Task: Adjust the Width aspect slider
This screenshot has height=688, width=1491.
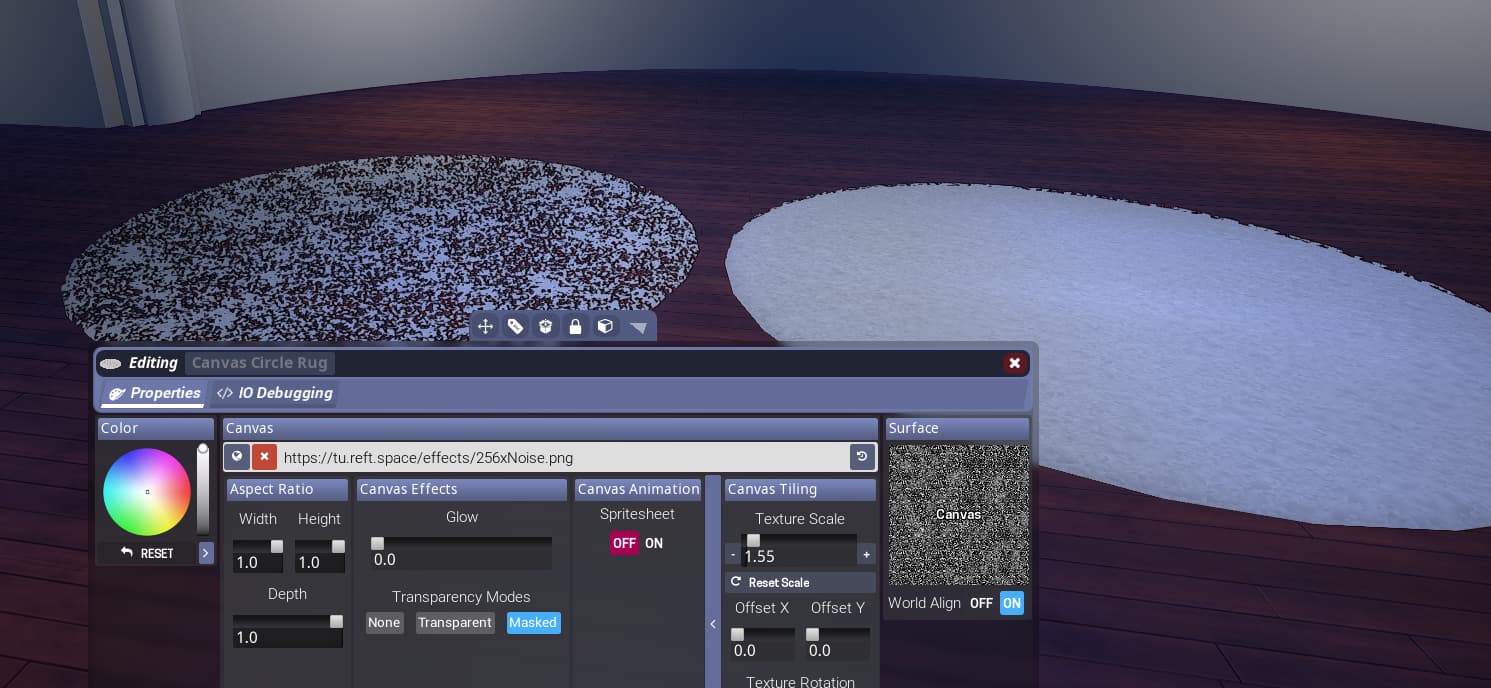Action: click(x=257, y=546)
